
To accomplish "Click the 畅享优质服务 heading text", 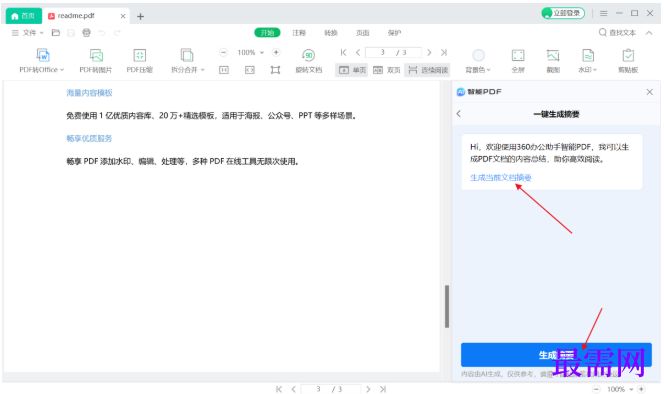I will click(89, 138).
